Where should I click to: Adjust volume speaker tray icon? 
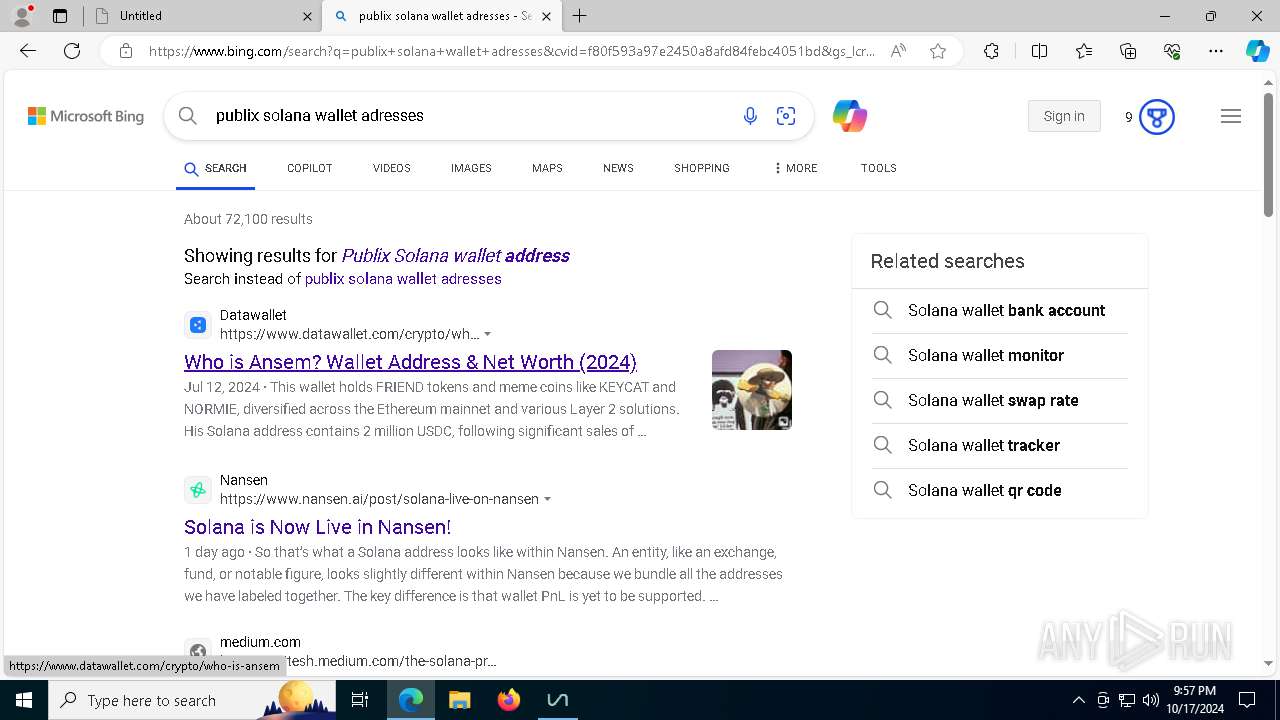tap(1150, 700)
